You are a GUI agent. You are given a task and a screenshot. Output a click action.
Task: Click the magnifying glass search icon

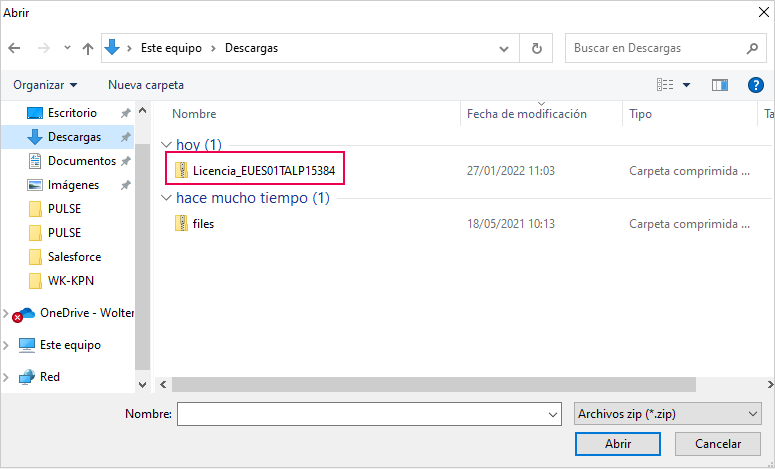click(x=752, y=48)
